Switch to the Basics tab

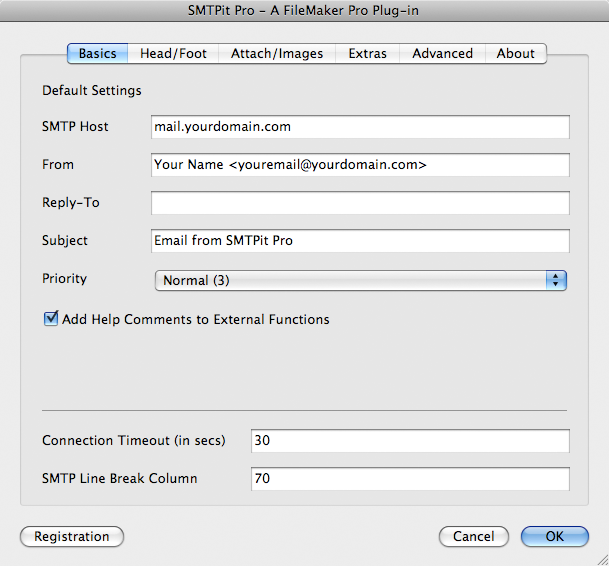coord(97,54)
